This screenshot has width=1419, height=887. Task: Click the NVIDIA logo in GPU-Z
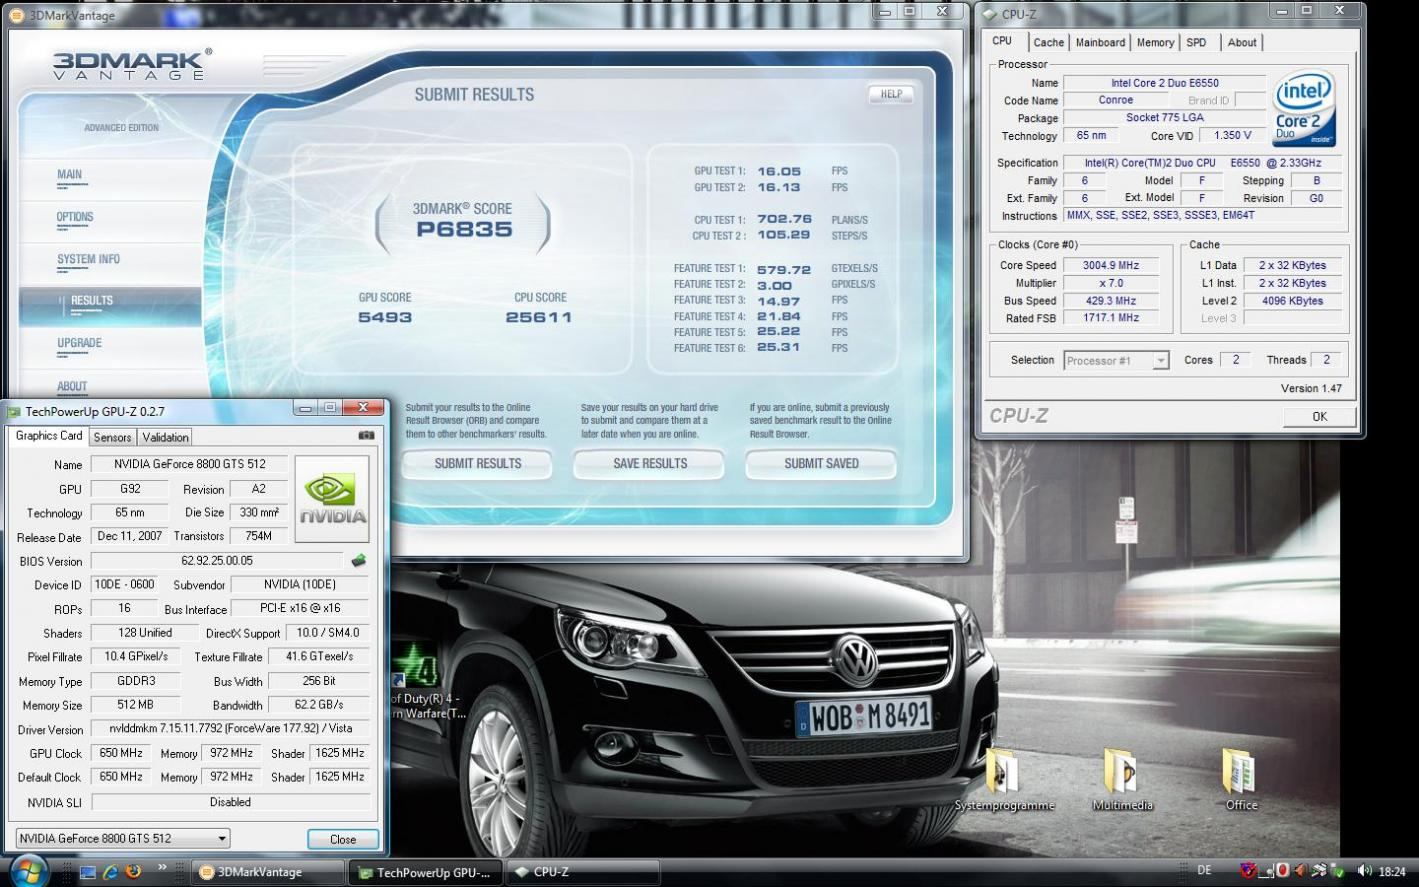333,499
